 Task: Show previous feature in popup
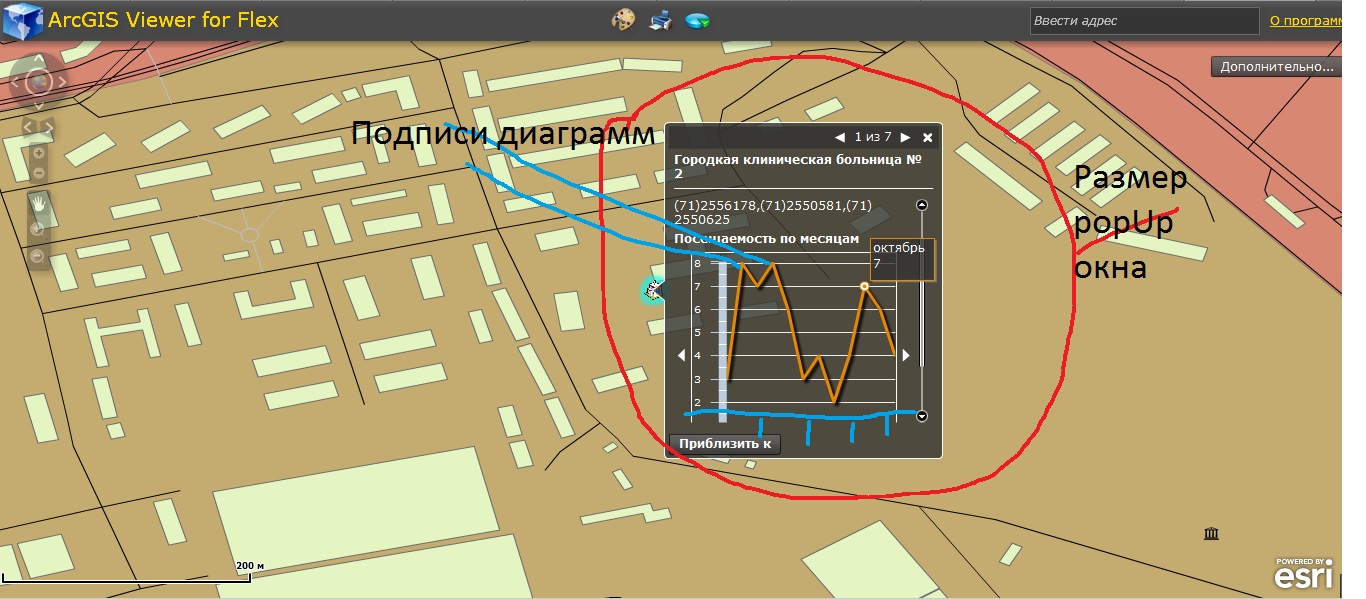tap(841, 137)
